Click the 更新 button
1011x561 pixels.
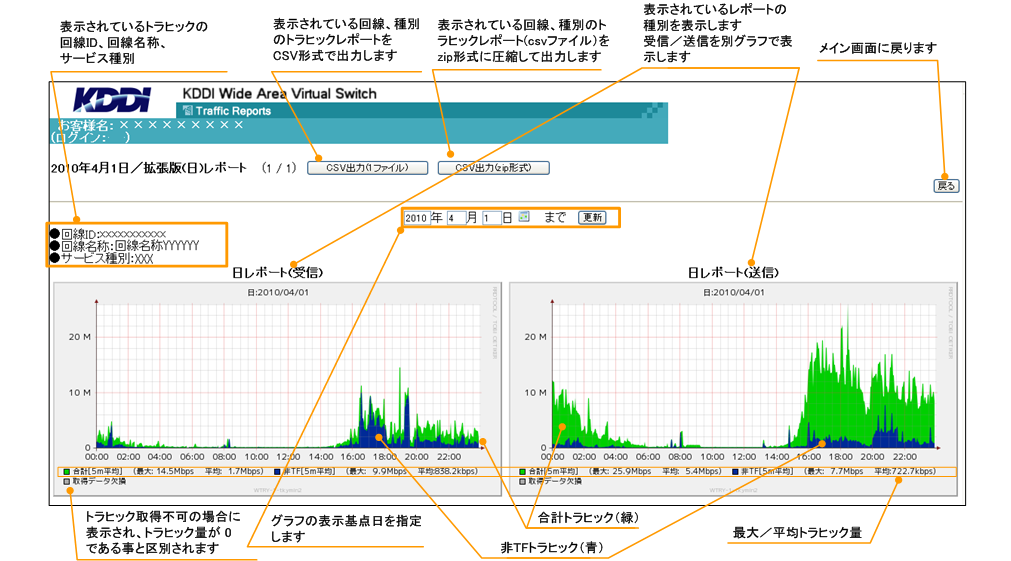(x=592, y=217)
